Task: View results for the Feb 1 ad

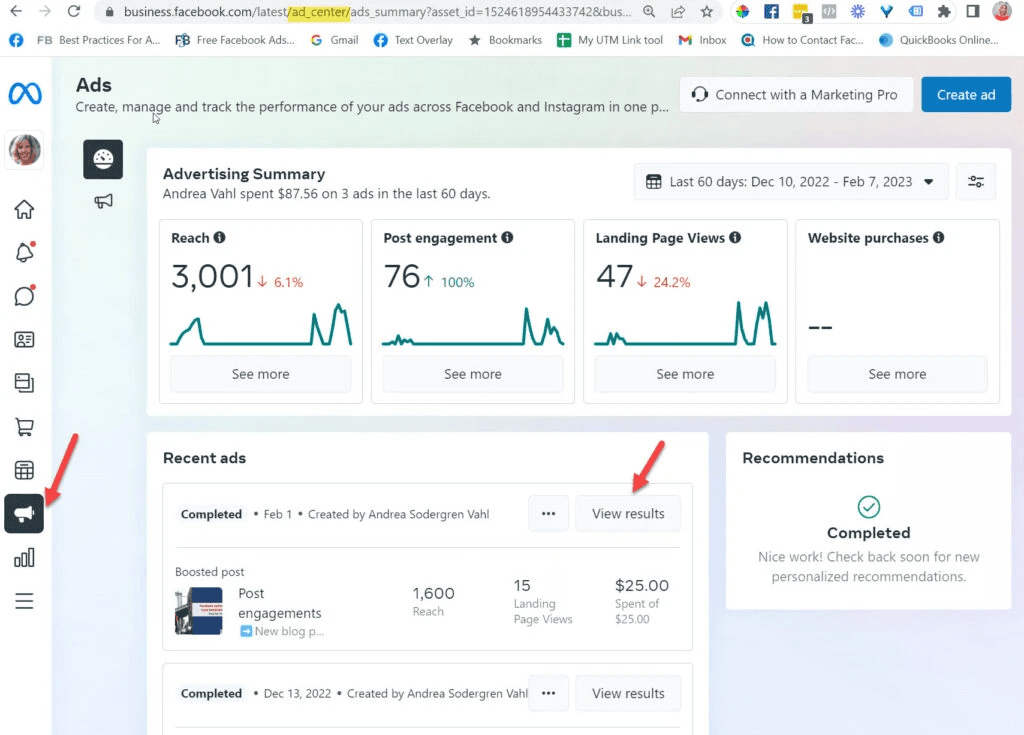Action: tap(628, 514)
